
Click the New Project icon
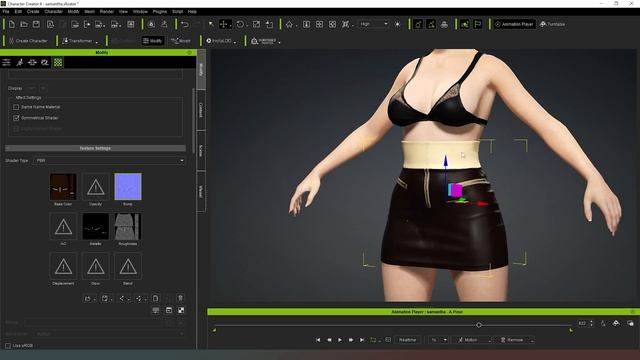click(11, 24)
